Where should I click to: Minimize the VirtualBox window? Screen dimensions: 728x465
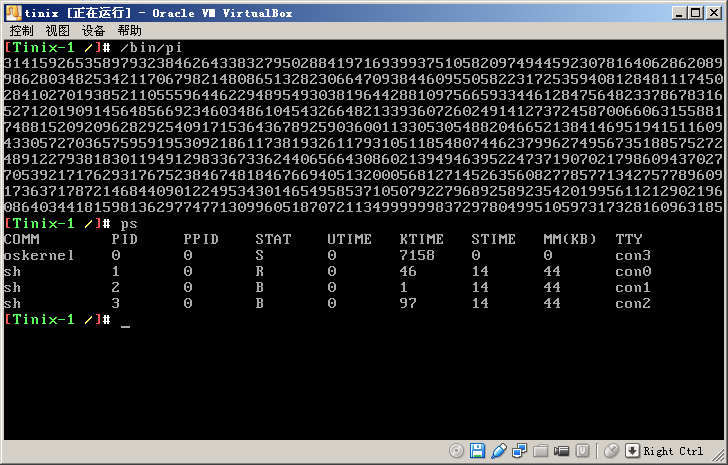[679, 13]
